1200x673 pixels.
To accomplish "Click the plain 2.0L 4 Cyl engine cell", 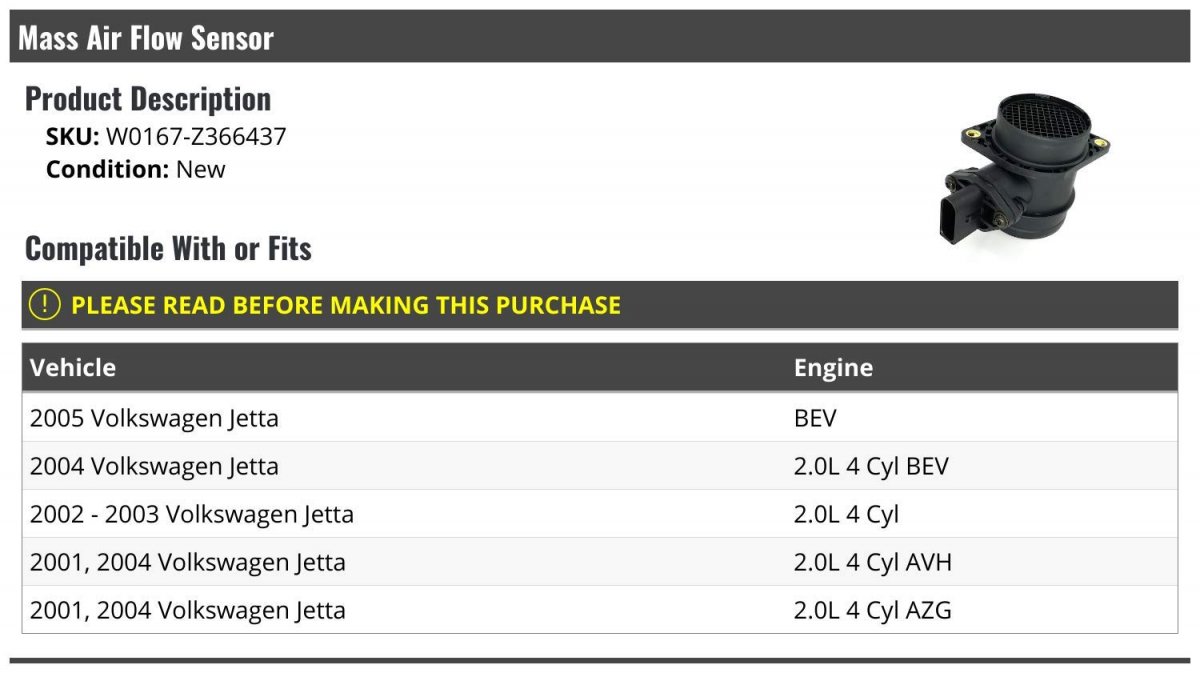I will coord(846,514).
